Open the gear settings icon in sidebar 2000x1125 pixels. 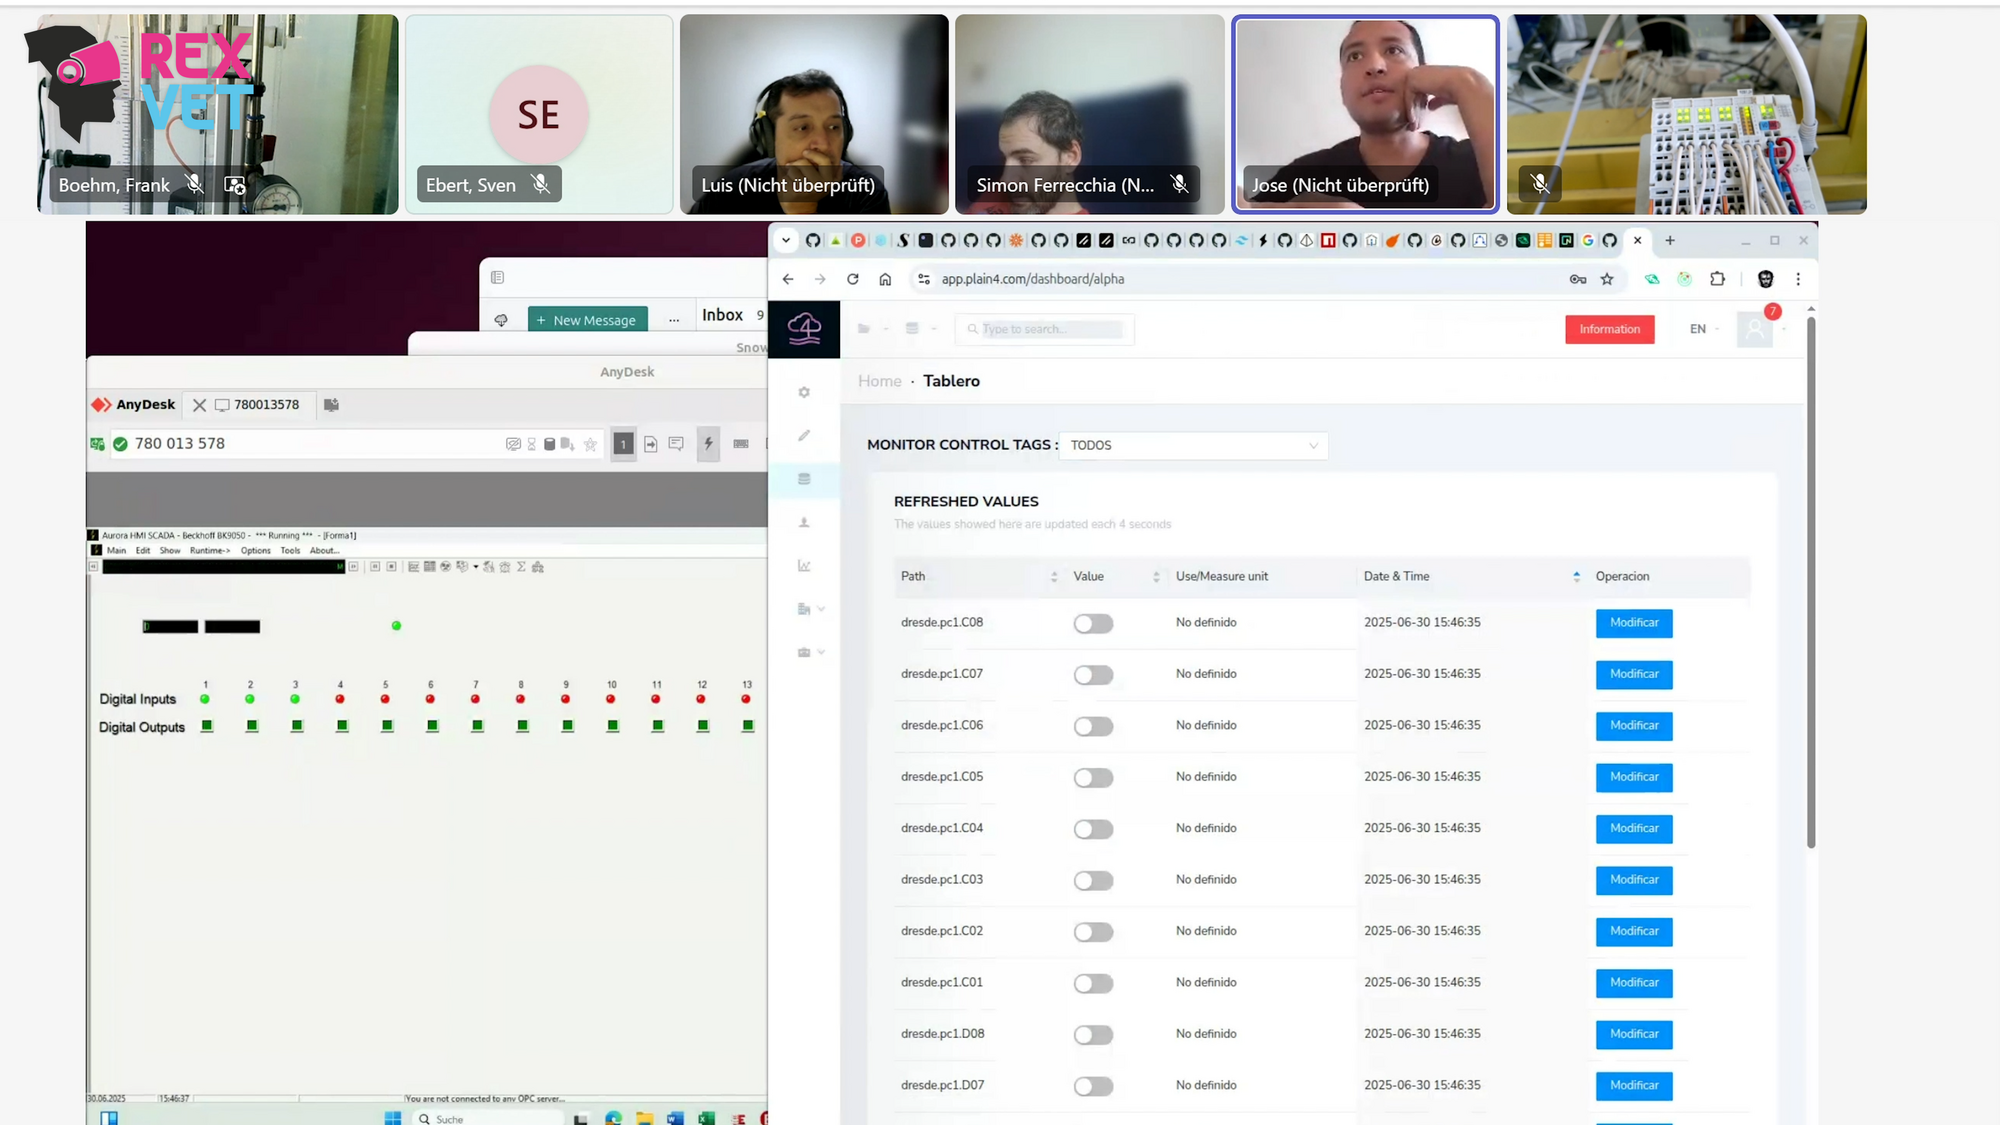pos(804,393)
